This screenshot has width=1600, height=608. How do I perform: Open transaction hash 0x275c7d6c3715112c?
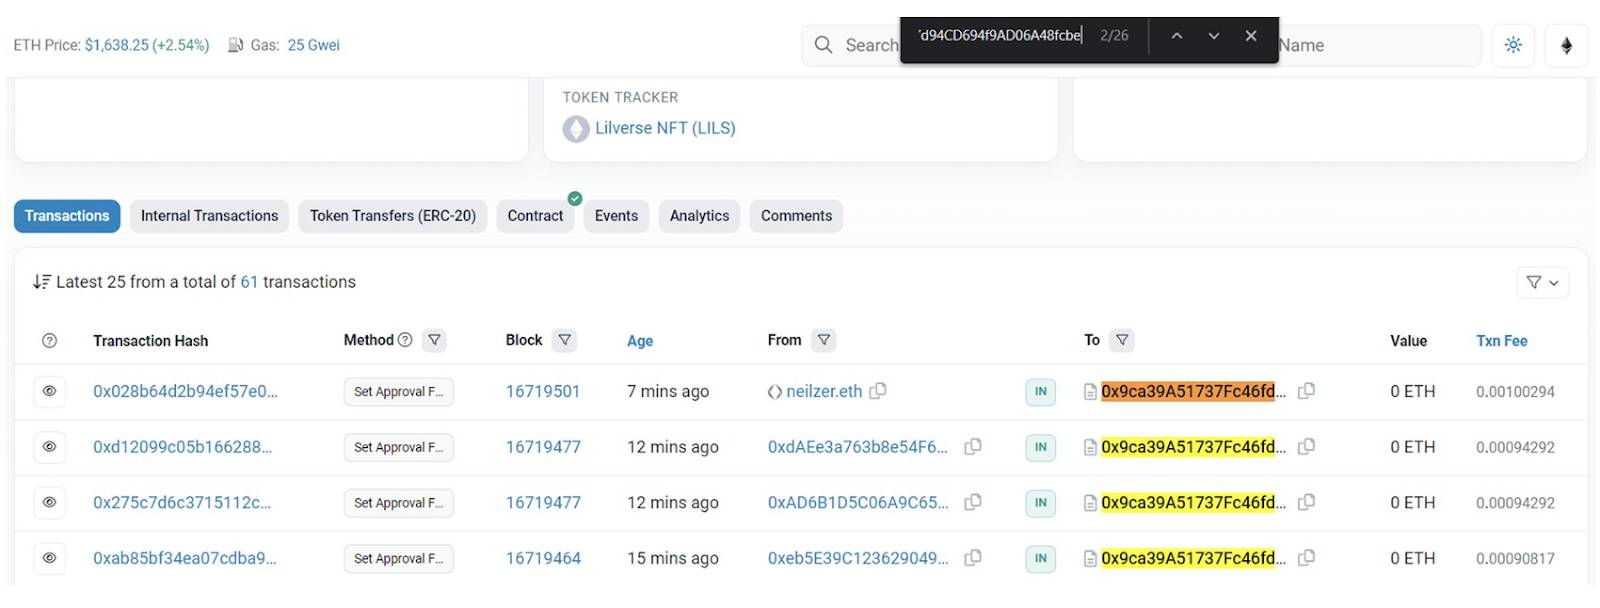182,503
